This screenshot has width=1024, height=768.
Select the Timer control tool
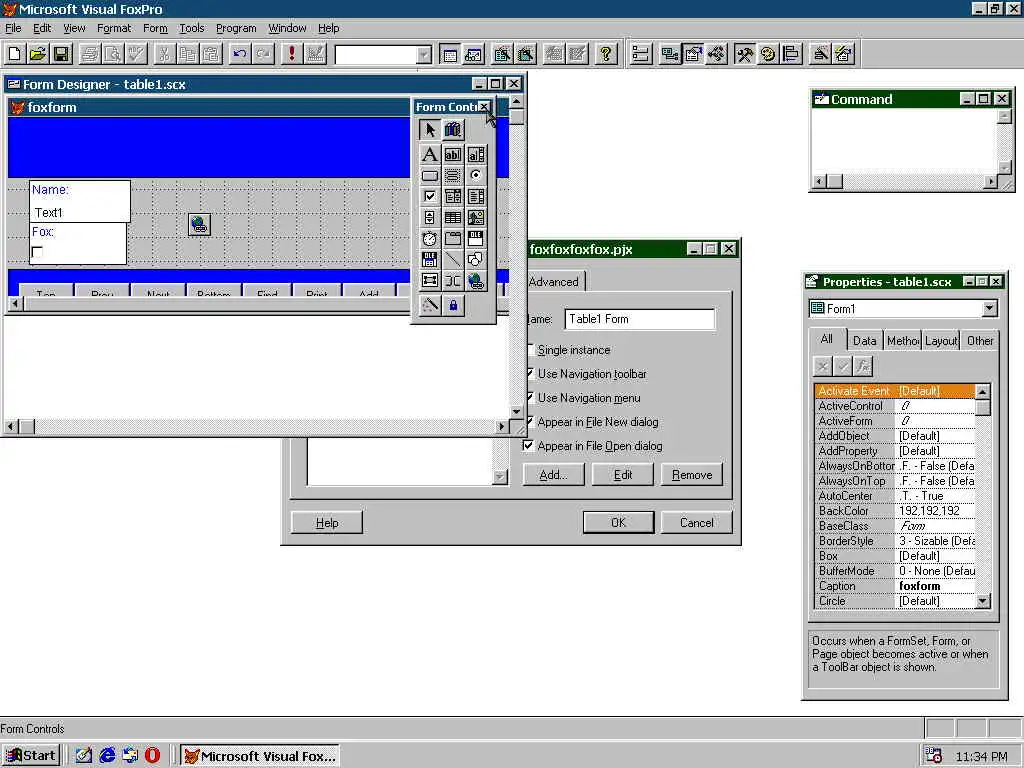pos(429,238)
